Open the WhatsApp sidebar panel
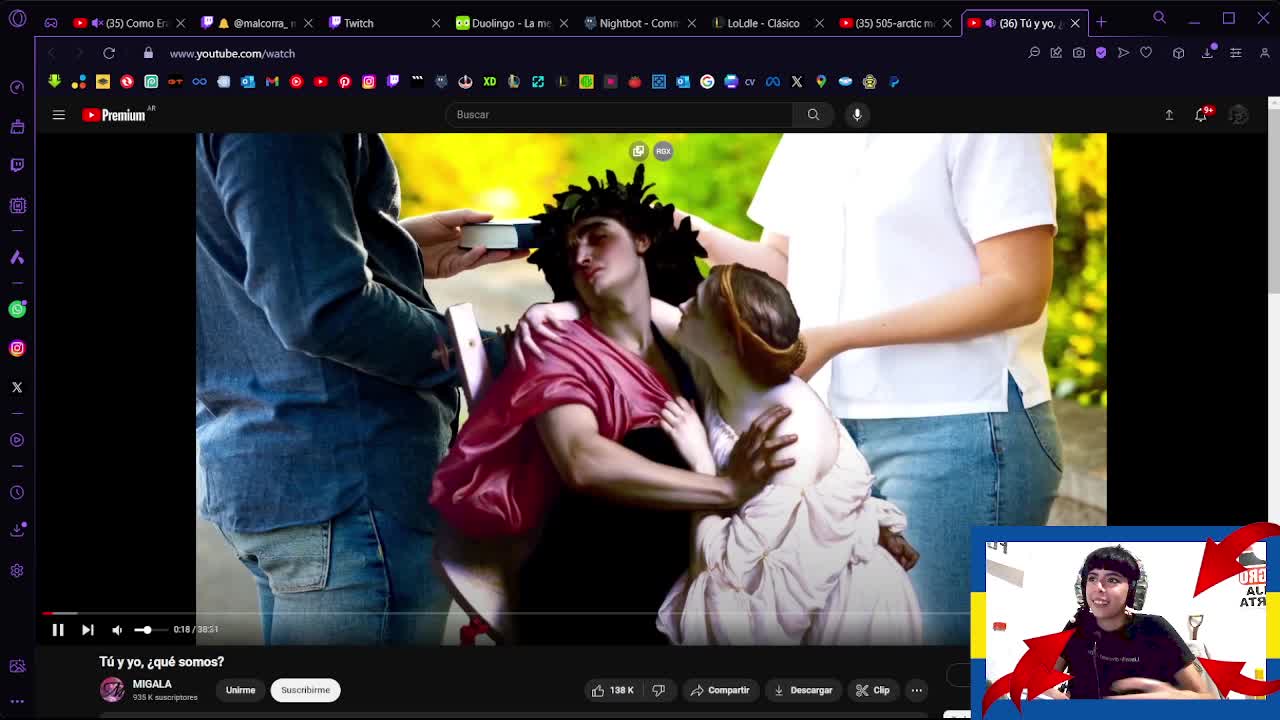This screenshot has height=720, width=1280. pos(17,309)
